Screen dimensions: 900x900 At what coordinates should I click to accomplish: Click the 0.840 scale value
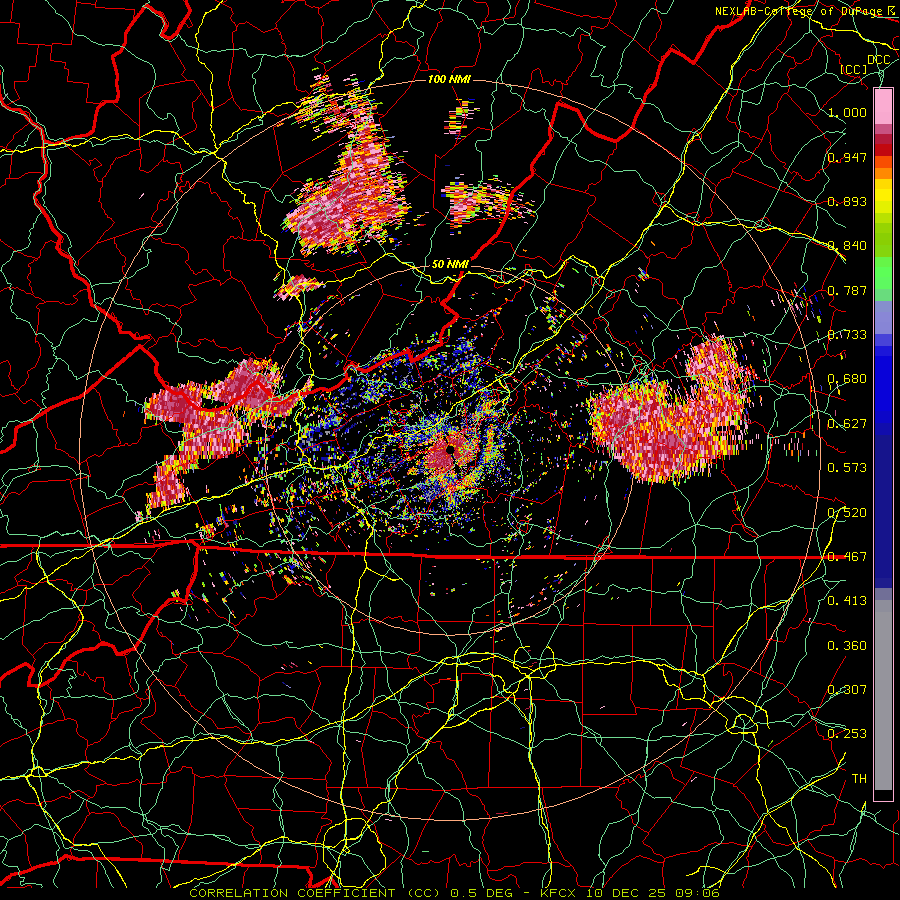[847, 246]
